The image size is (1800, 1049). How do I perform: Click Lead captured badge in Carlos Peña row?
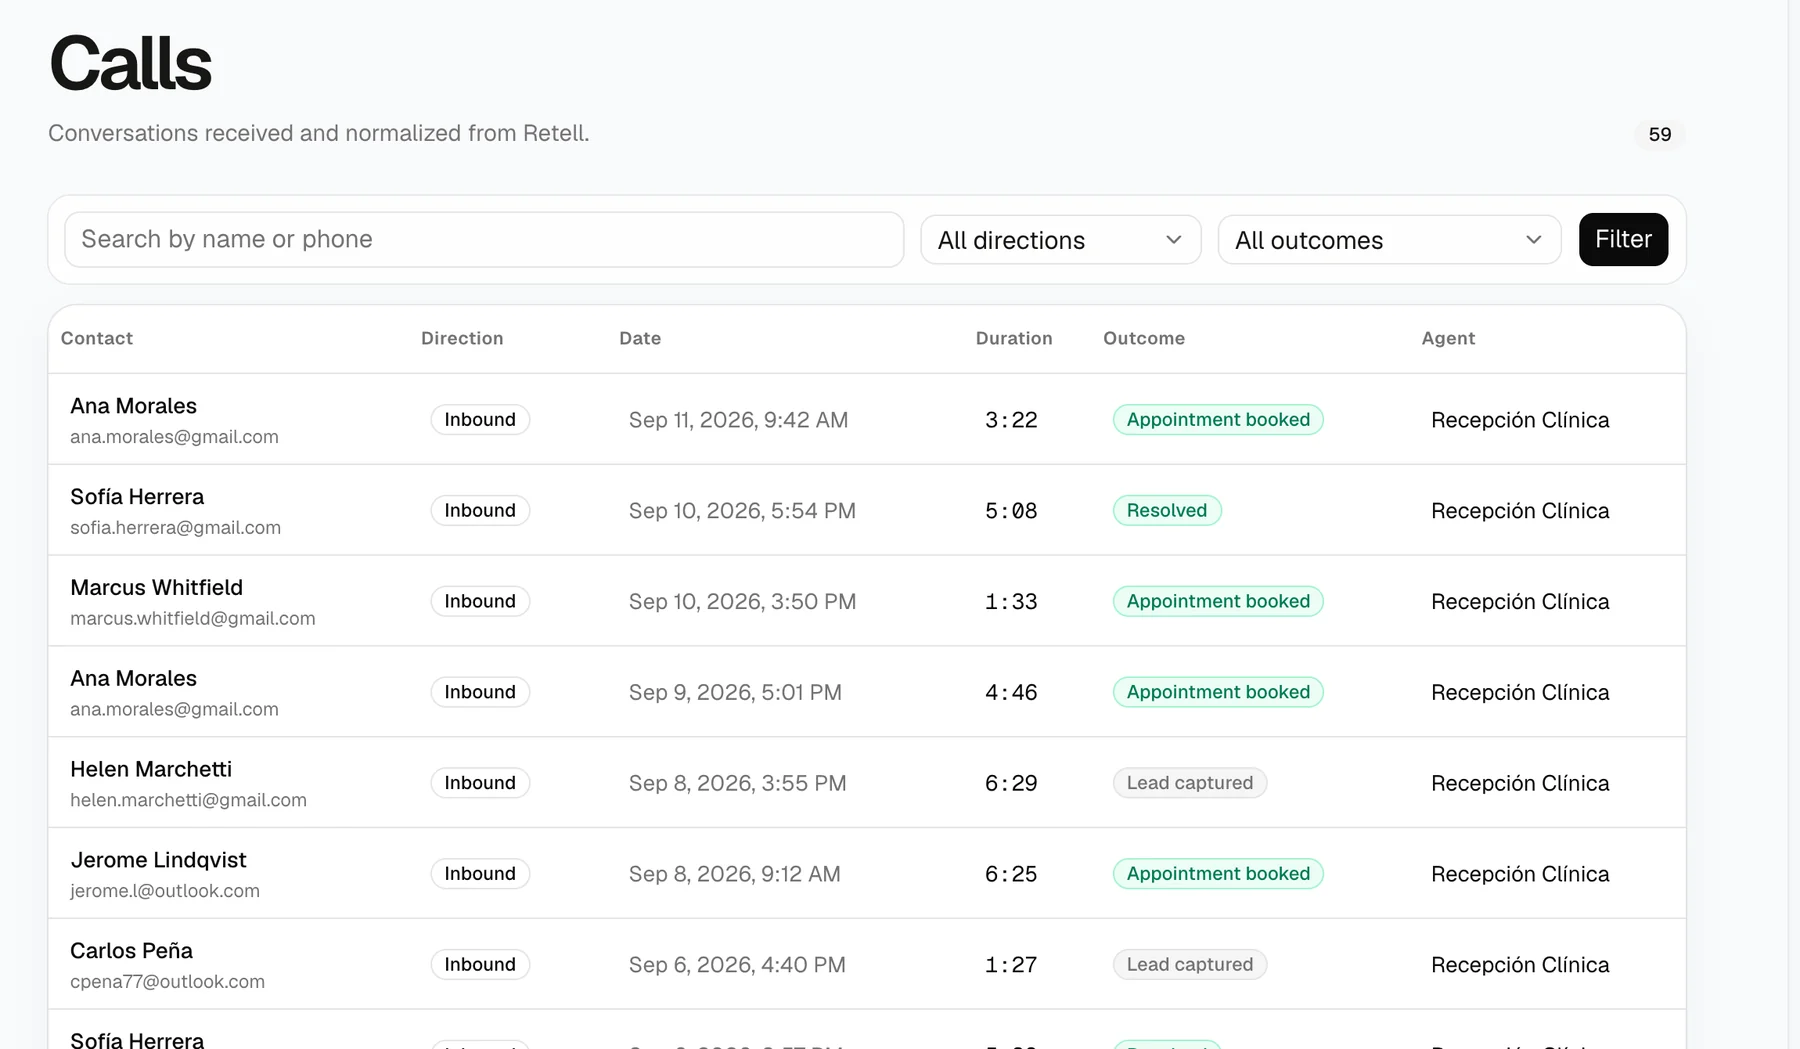pos(1190,965)
